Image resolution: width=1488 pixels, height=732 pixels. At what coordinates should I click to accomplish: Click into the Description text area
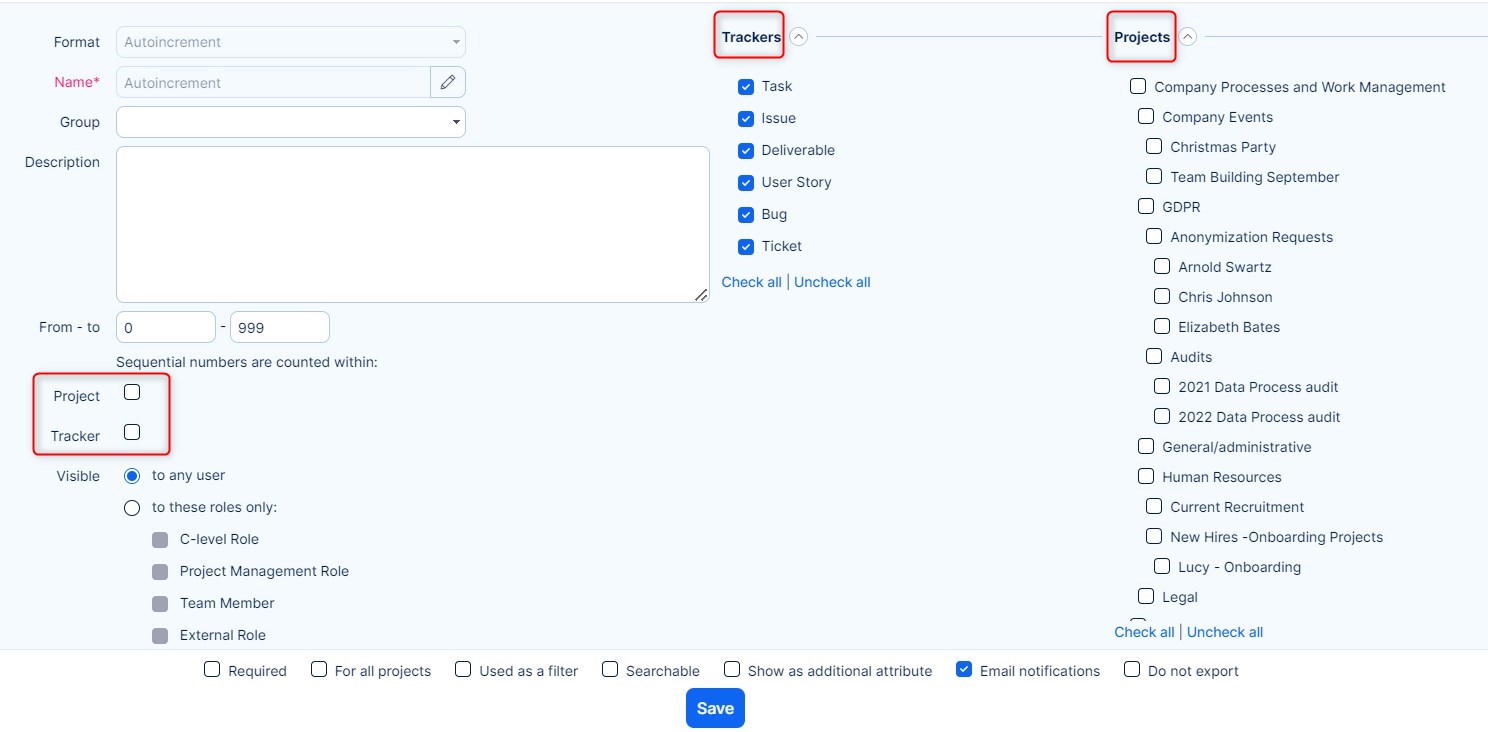coord(412,224)
